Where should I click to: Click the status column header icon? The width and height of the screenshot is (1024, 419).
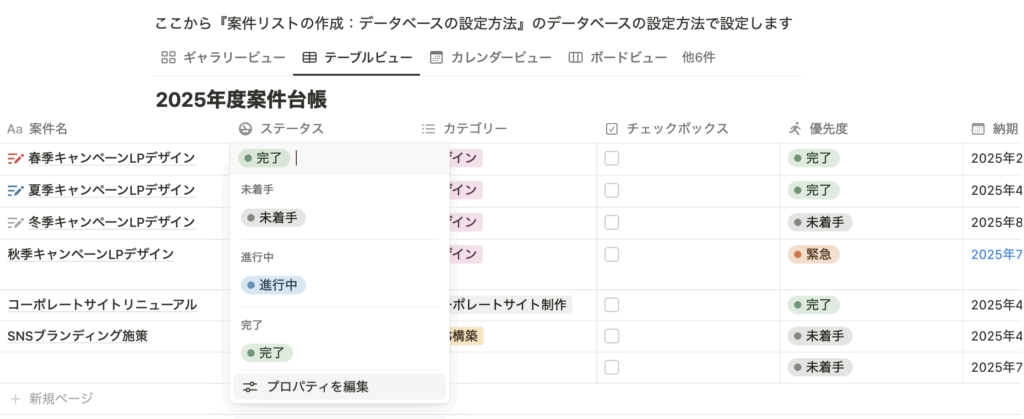(246, 129)
